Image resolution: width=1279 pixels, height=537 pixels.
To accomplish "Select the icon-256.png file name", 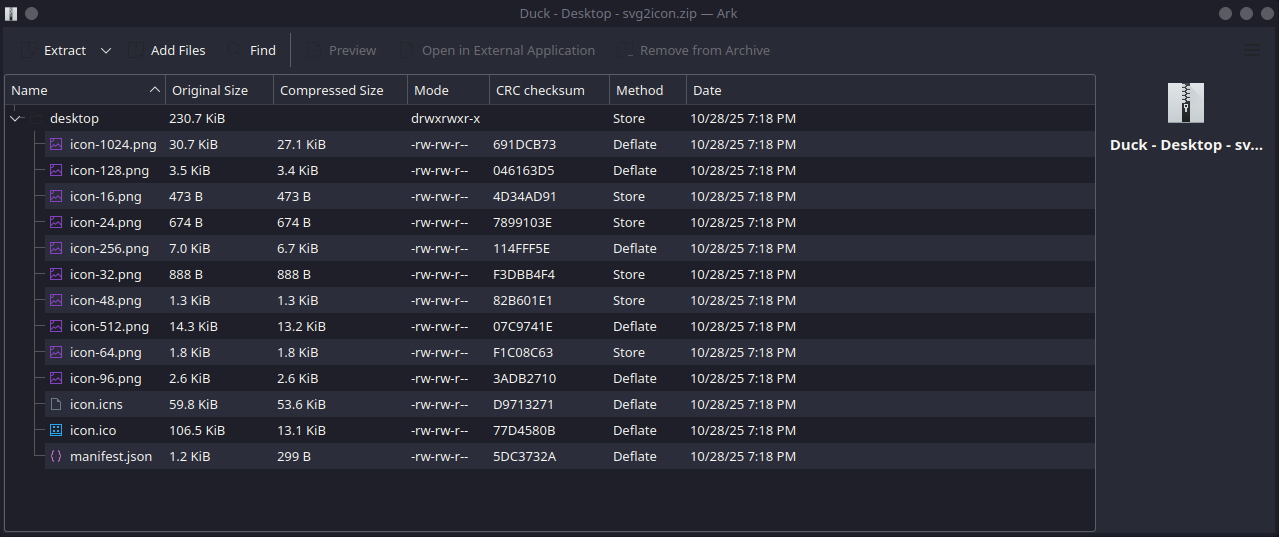I will 109,248.
